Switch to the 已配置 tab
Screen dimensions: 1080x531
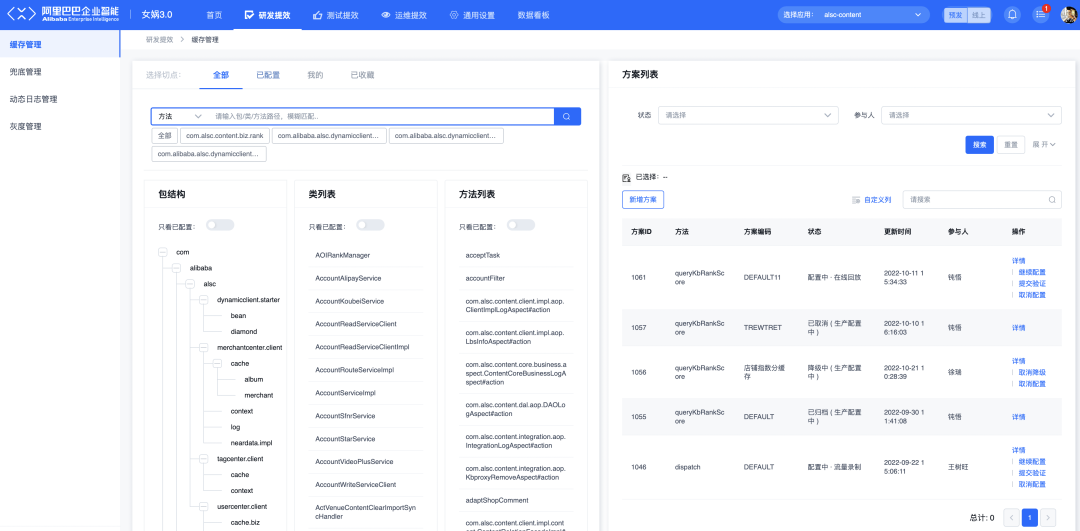pos(268,75)
